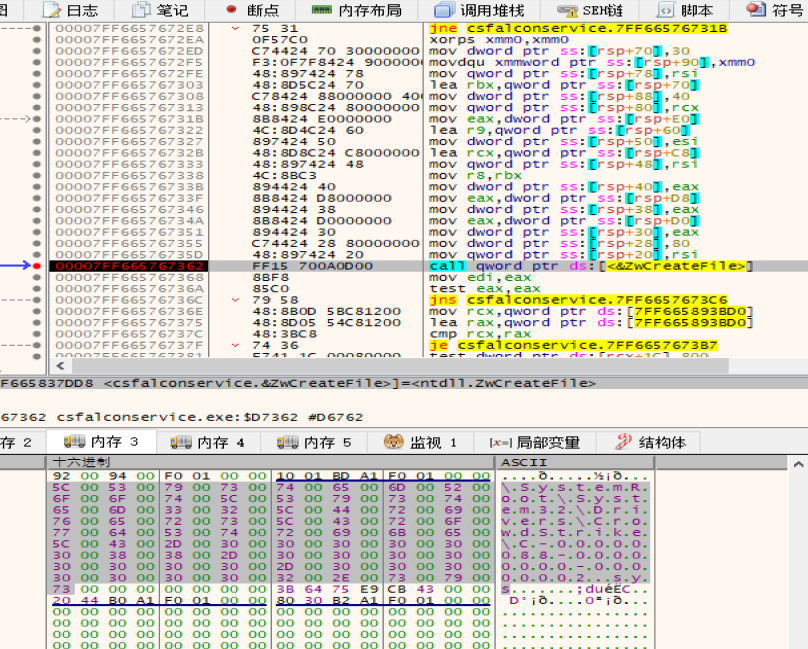Select hex byte E9 in the dump
The image size is (808, 649).
point(369,589)
